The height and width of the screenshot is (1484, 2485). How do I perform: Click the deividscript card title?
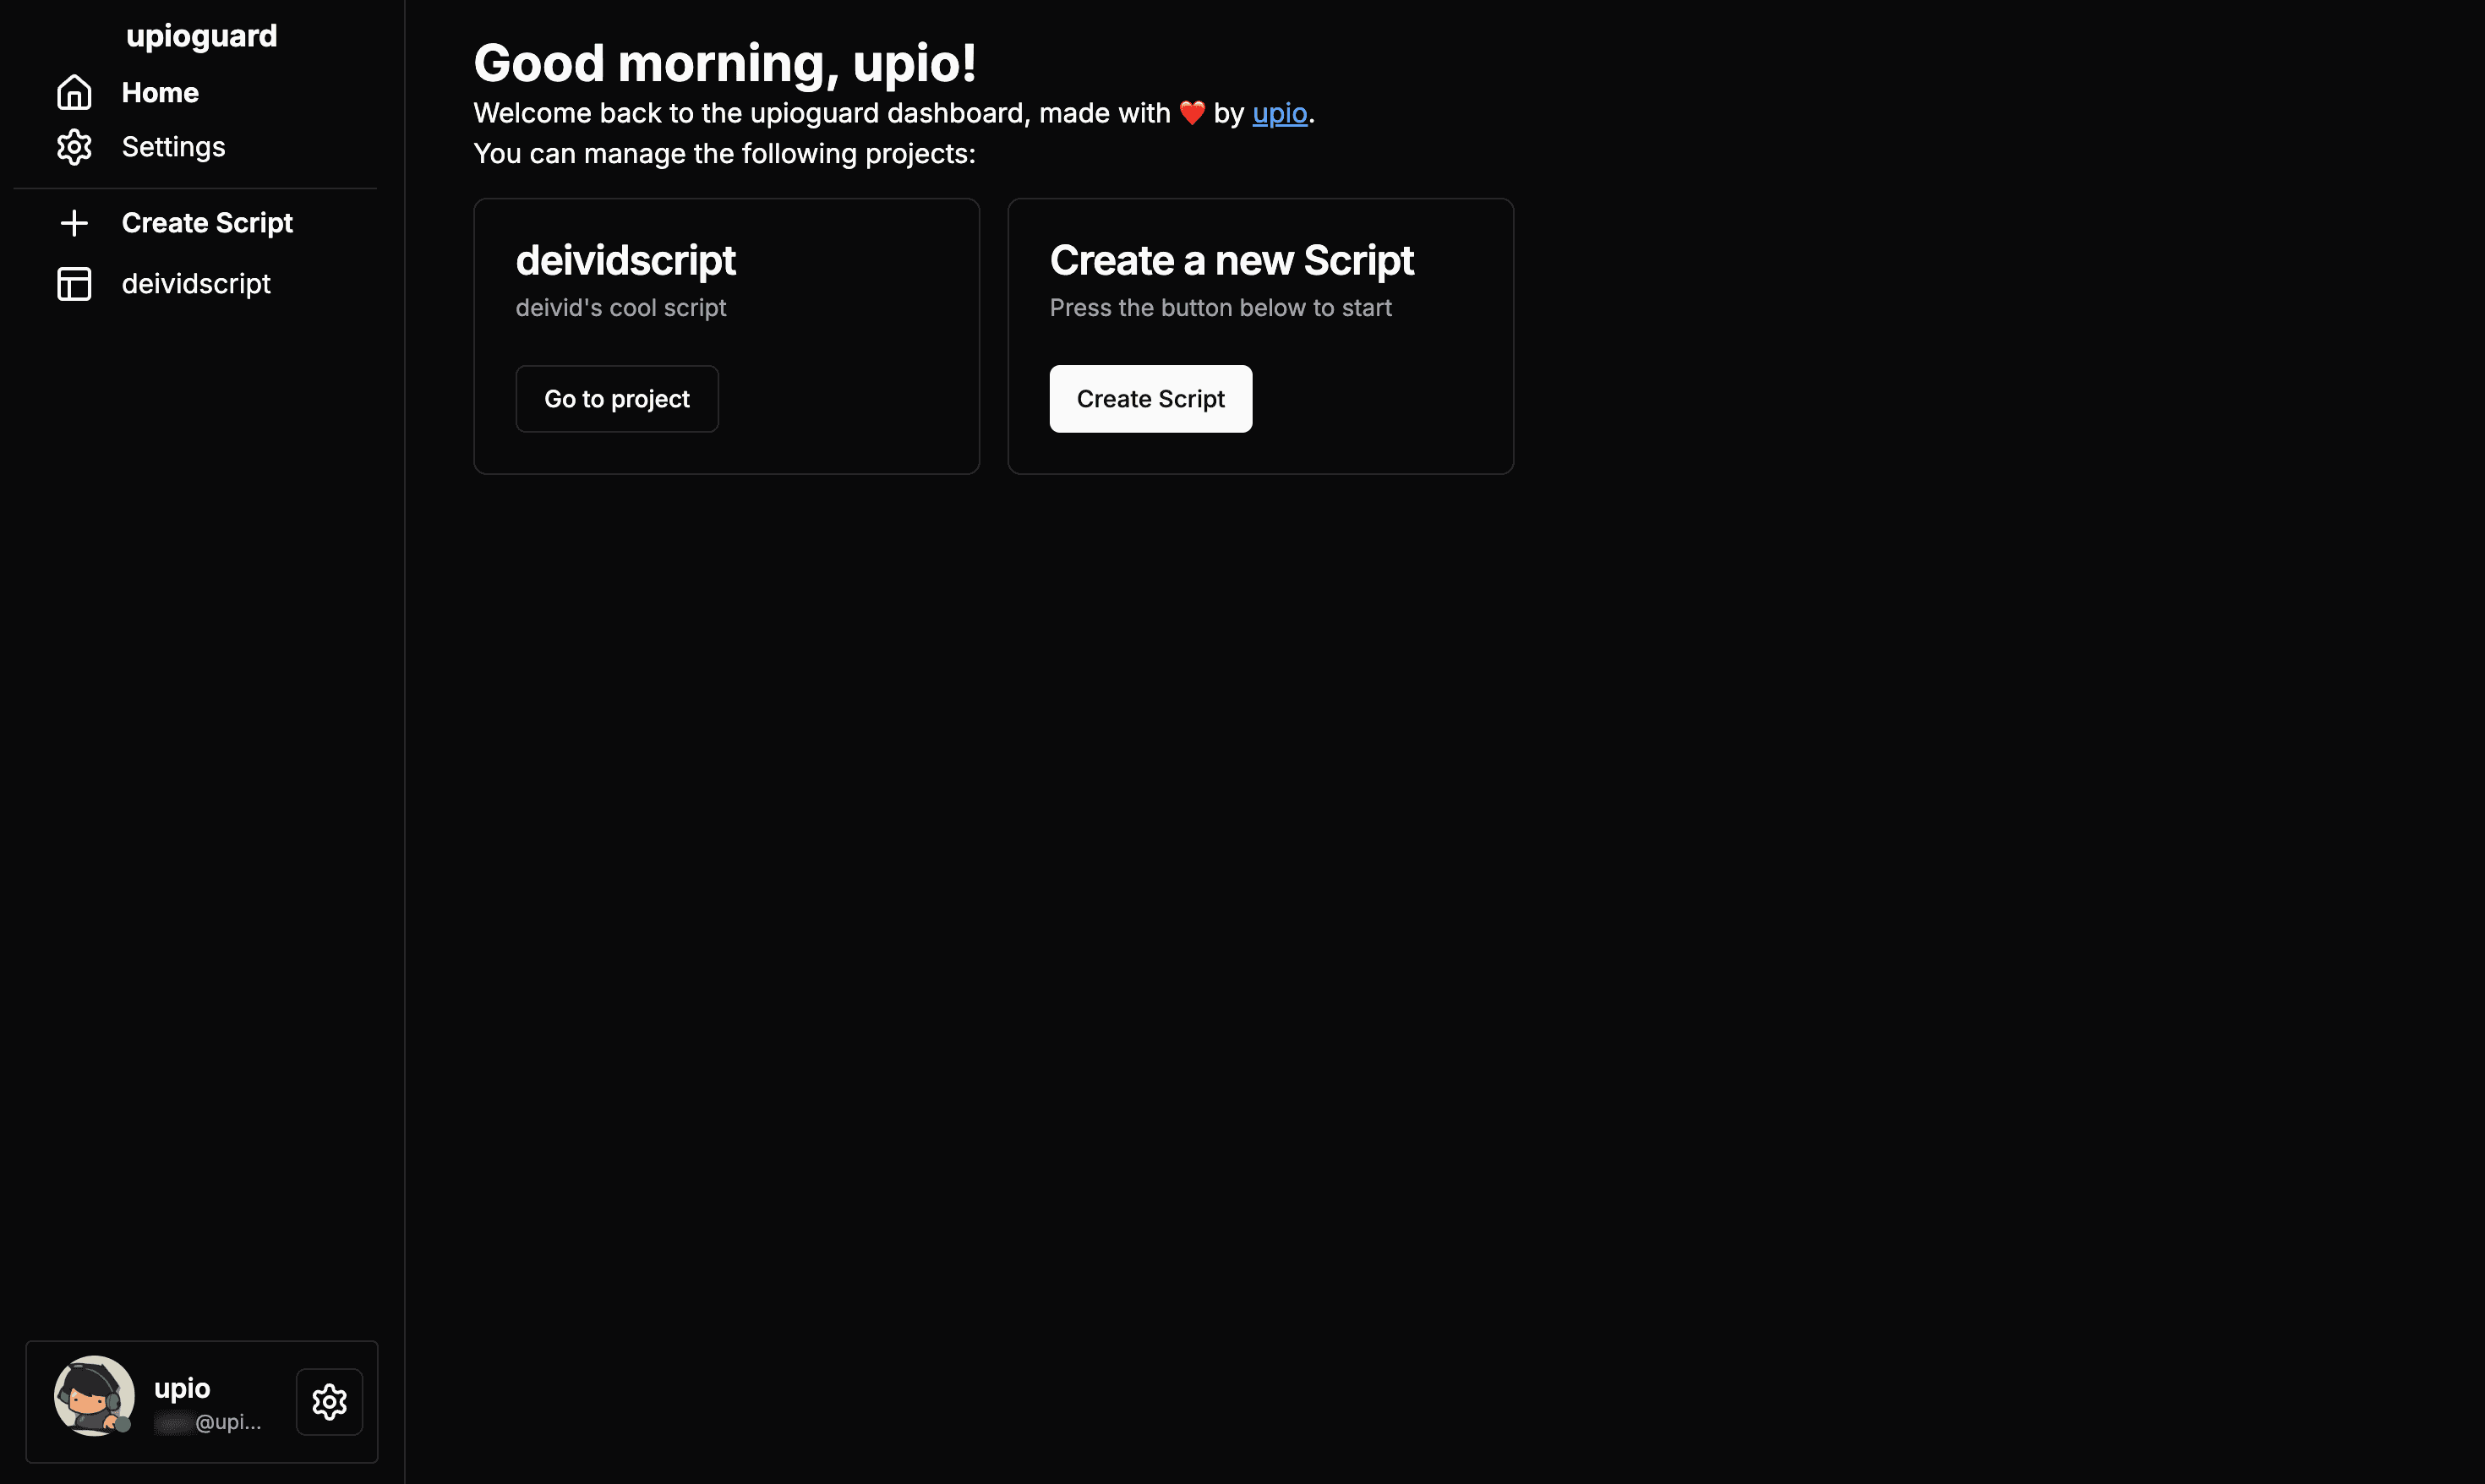625,261
